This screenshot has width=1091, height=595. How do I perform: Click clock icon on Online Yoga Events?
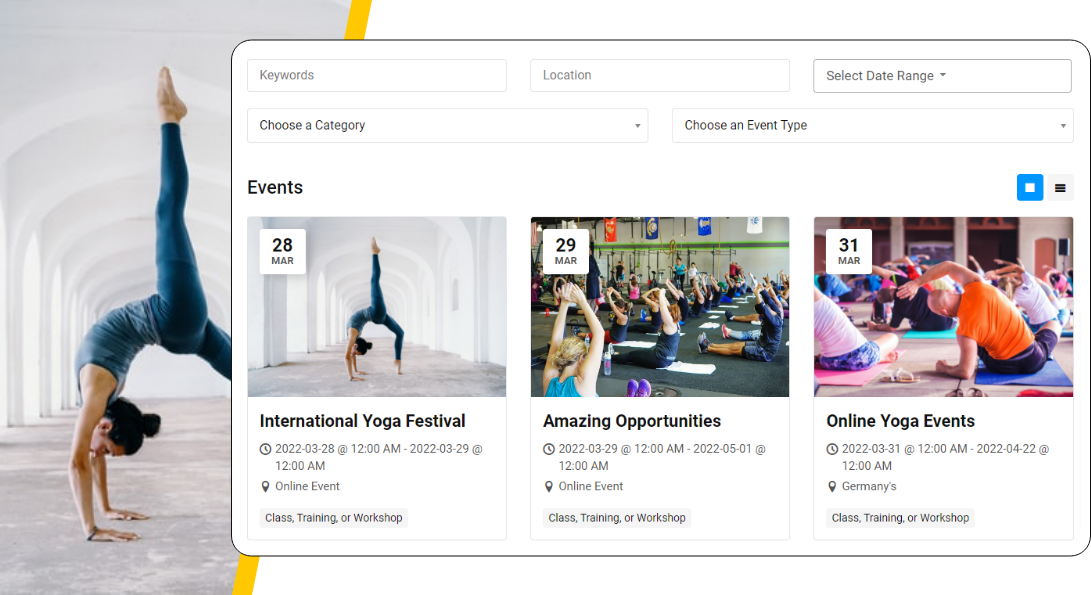832,450
